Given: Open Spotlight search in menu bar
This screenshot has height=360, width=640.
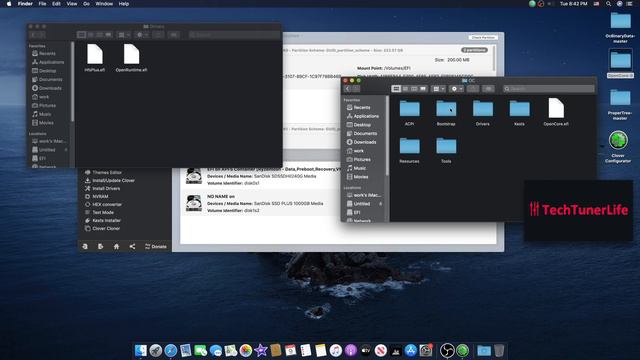Looking at the screenshot, I should (609, 4).
